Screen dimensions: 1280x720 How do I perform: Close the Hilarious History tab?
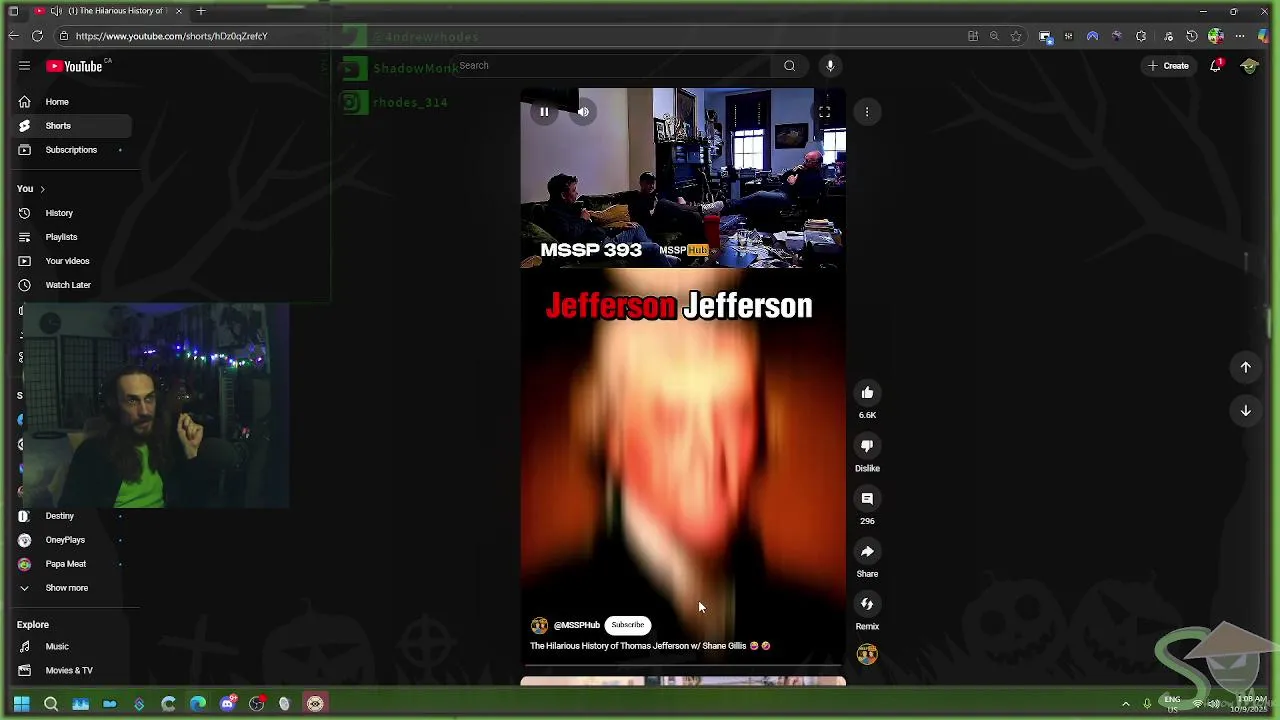tap(179, 11)
